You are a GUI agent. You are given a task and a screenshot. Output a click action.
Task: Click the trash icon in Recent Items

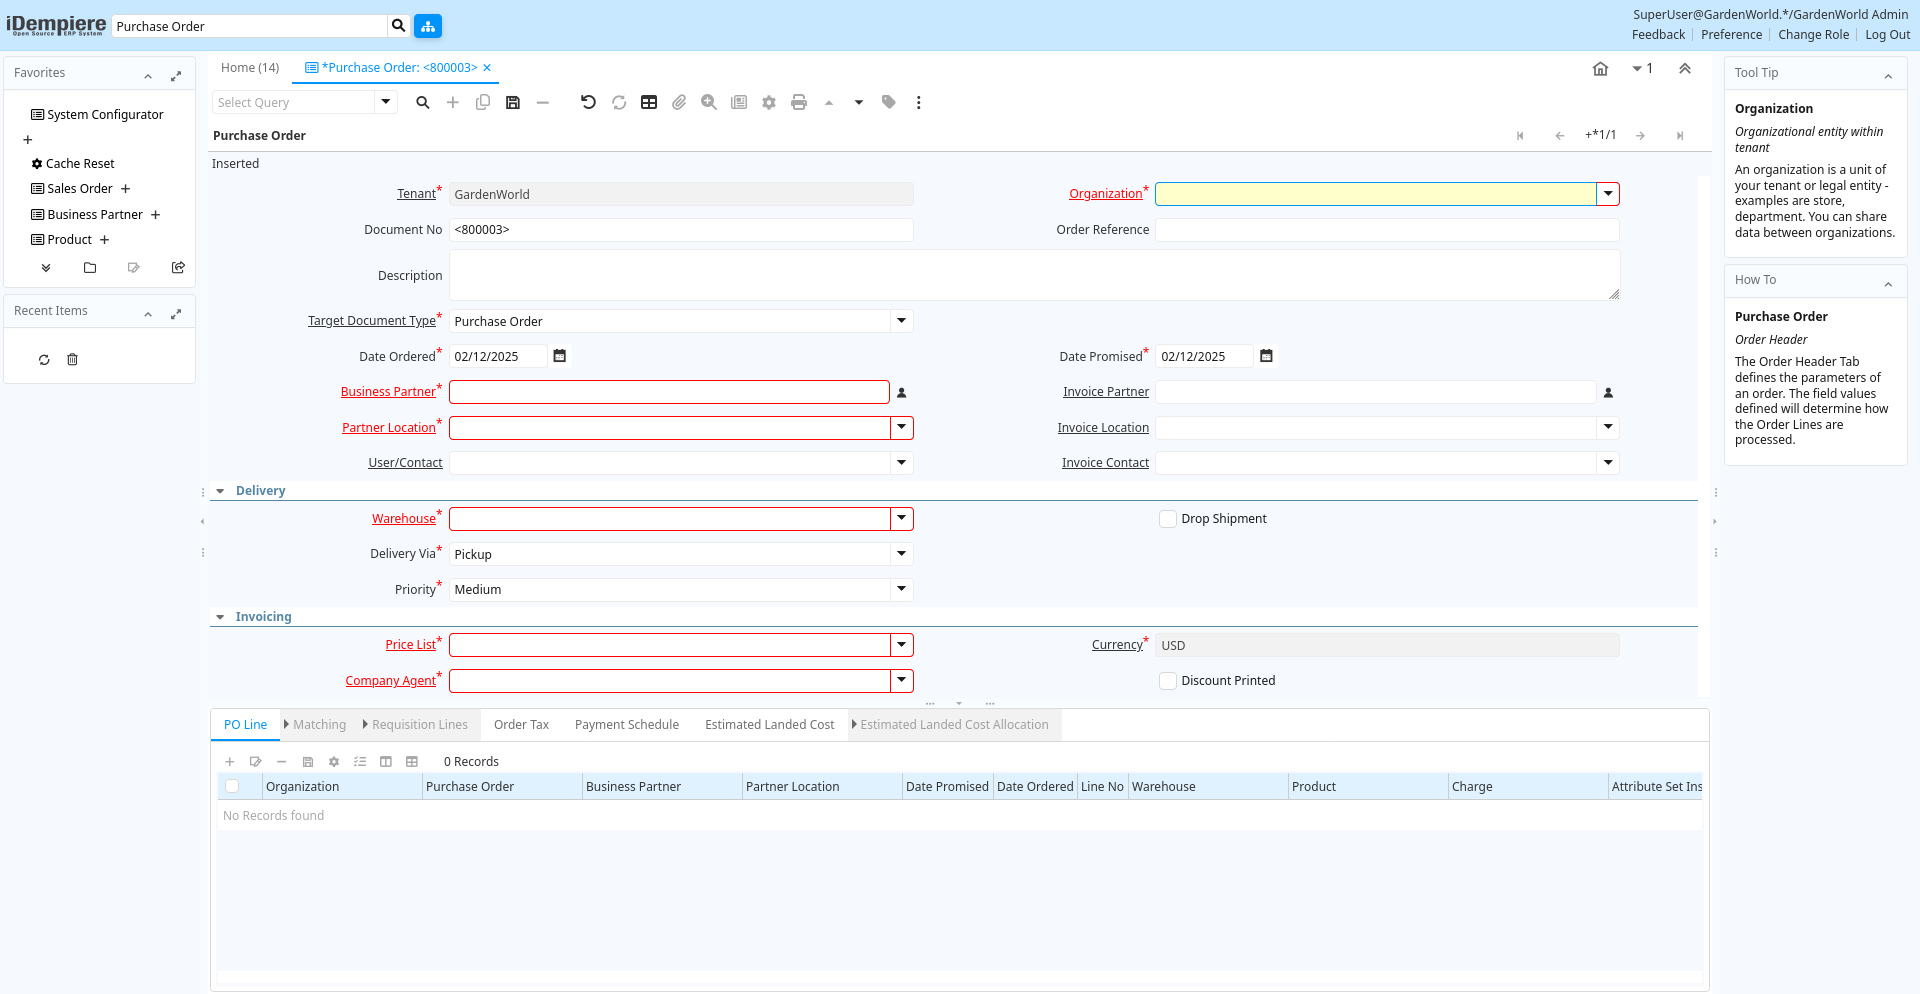point(72,360)
